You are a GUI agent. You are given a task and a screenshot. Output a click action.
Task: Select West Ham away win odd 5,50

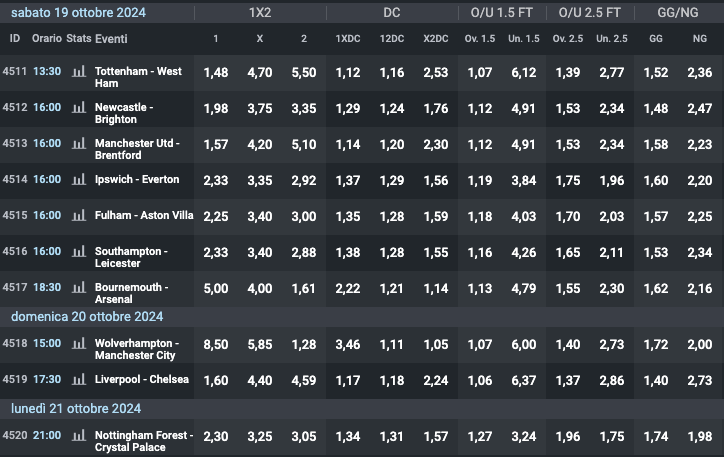click(x=303, y=72)
